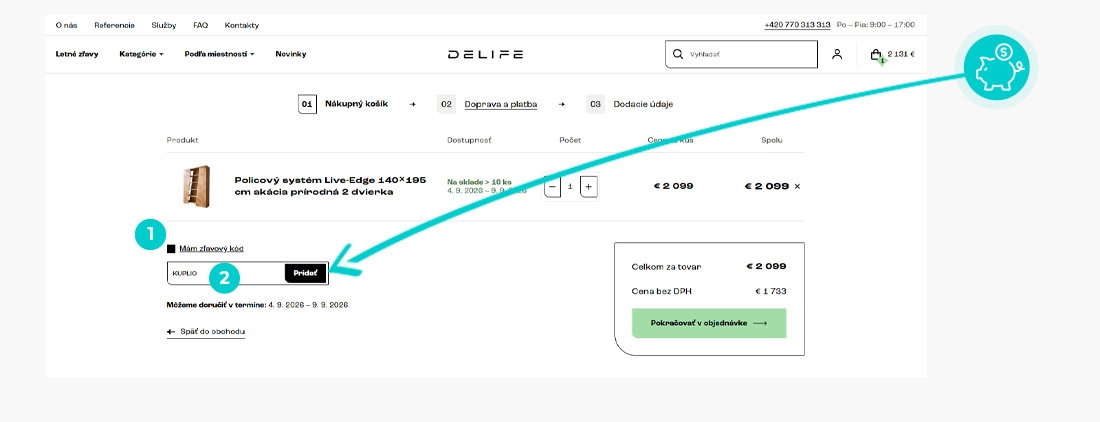Toggle the 'Mám zľavový kód' checkbox

(170, 249)
